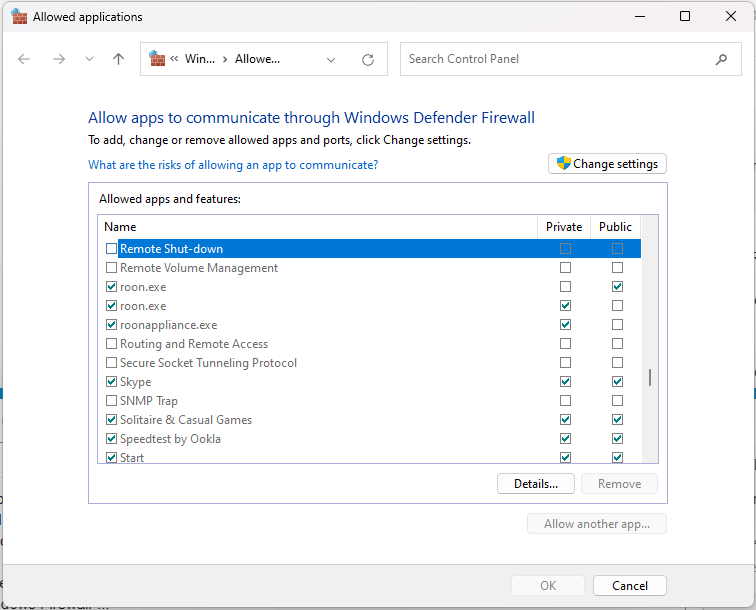Image resolution: width=756 pixels, height=610 pixels.
Task: Select the Secure Socket Tunneling Protocol row
Action: coord(370,363)
